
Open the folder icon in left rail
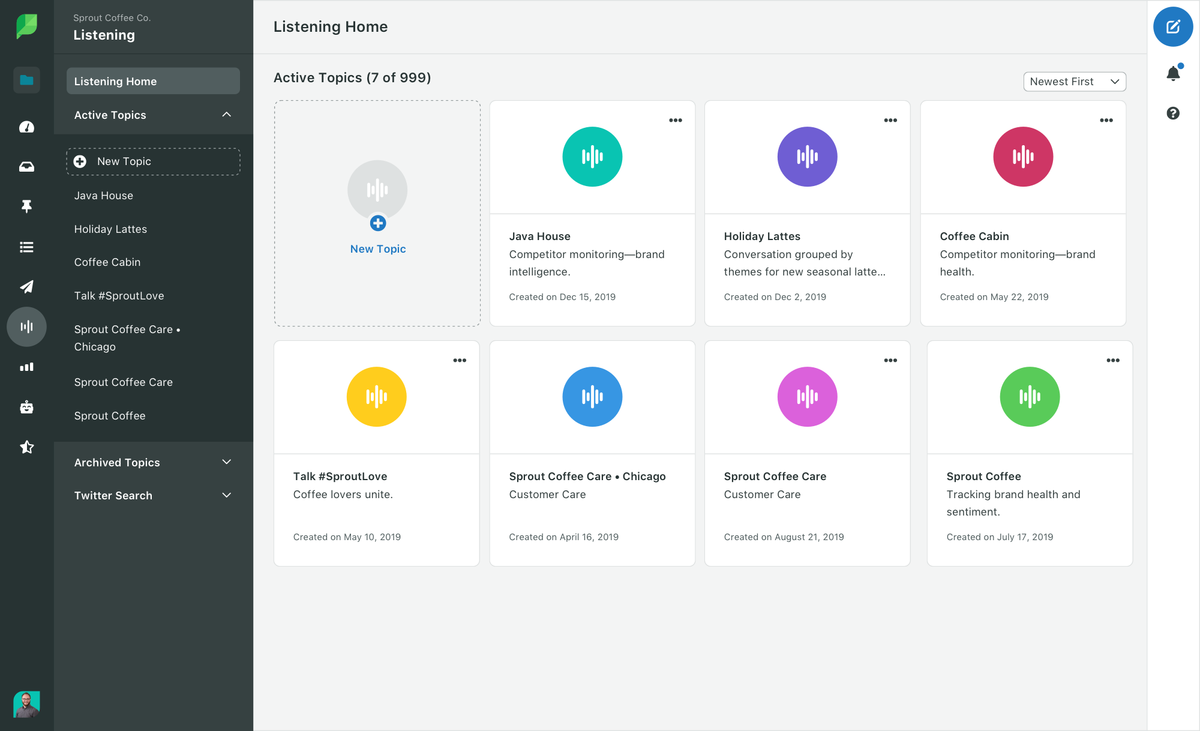click(27, 80)
